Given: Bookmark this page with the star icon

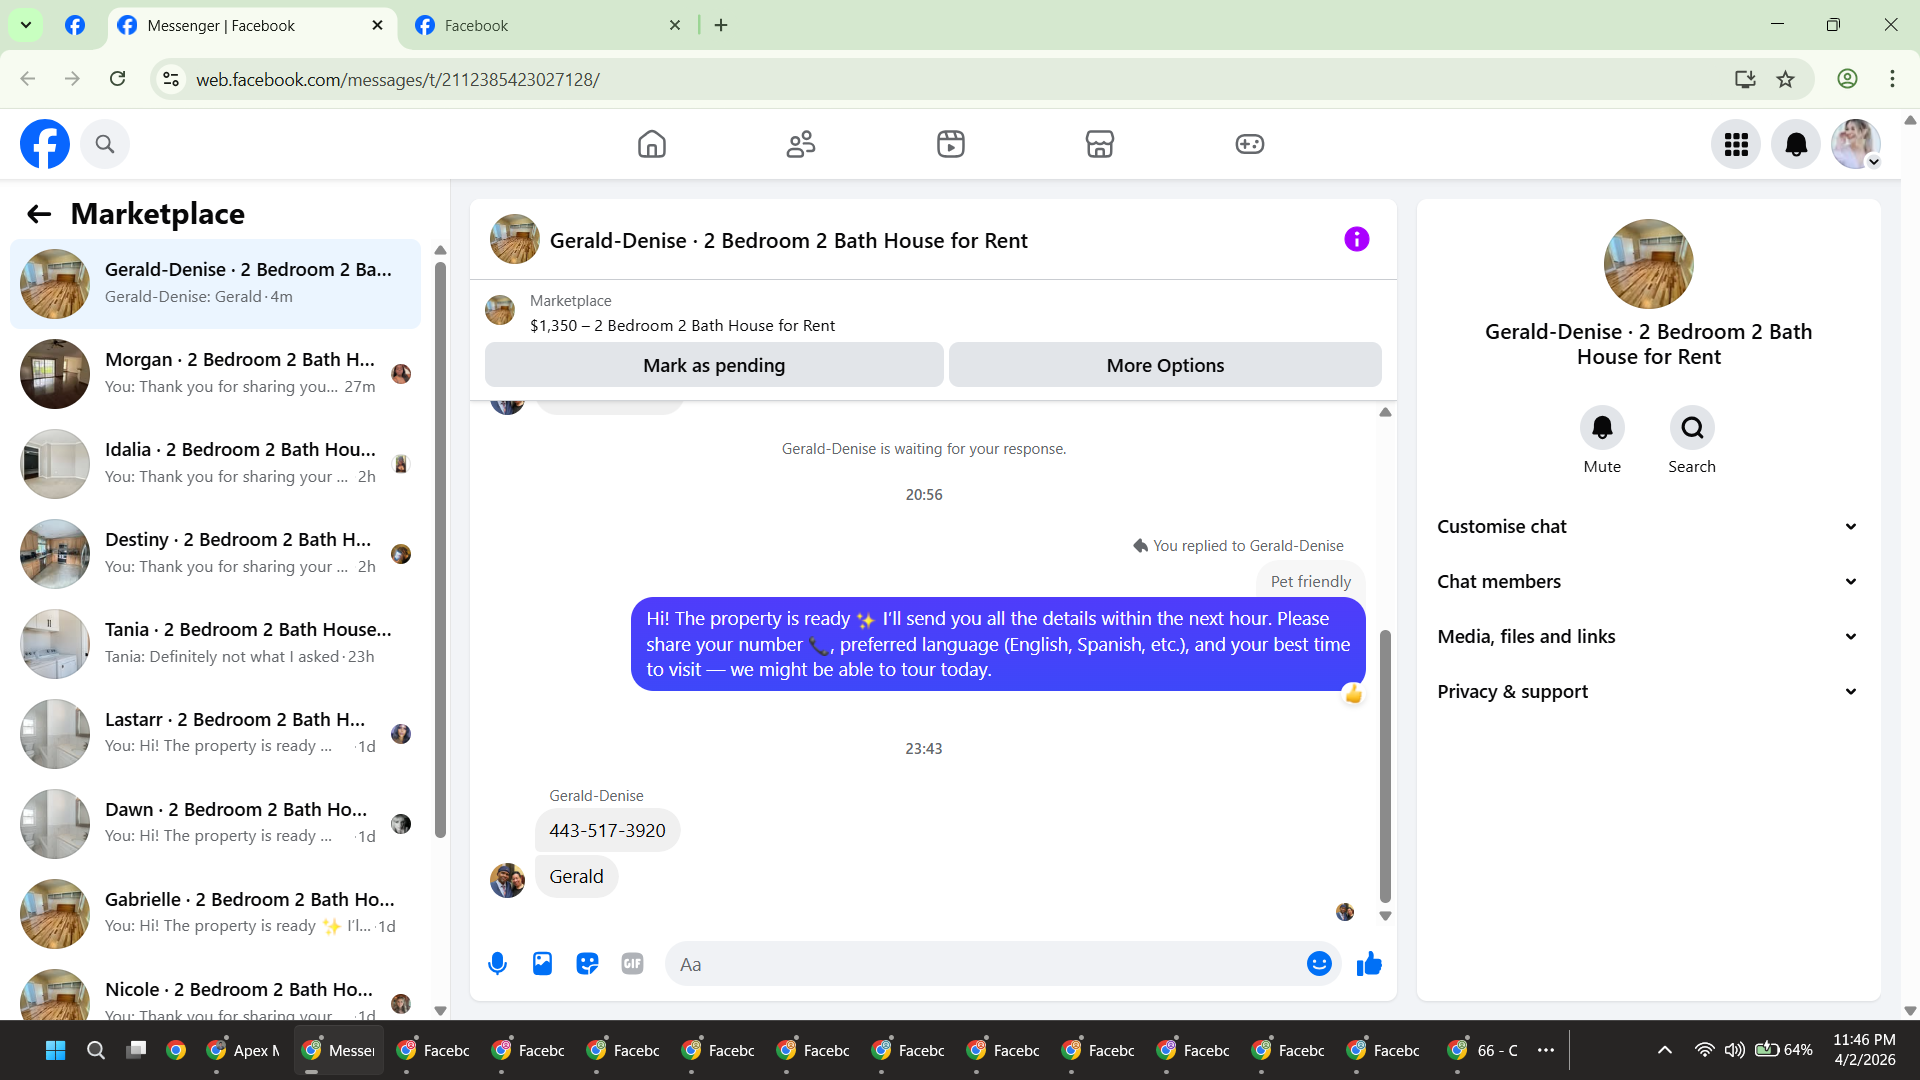Looking at the screenshot, I should pos(1785,79).
